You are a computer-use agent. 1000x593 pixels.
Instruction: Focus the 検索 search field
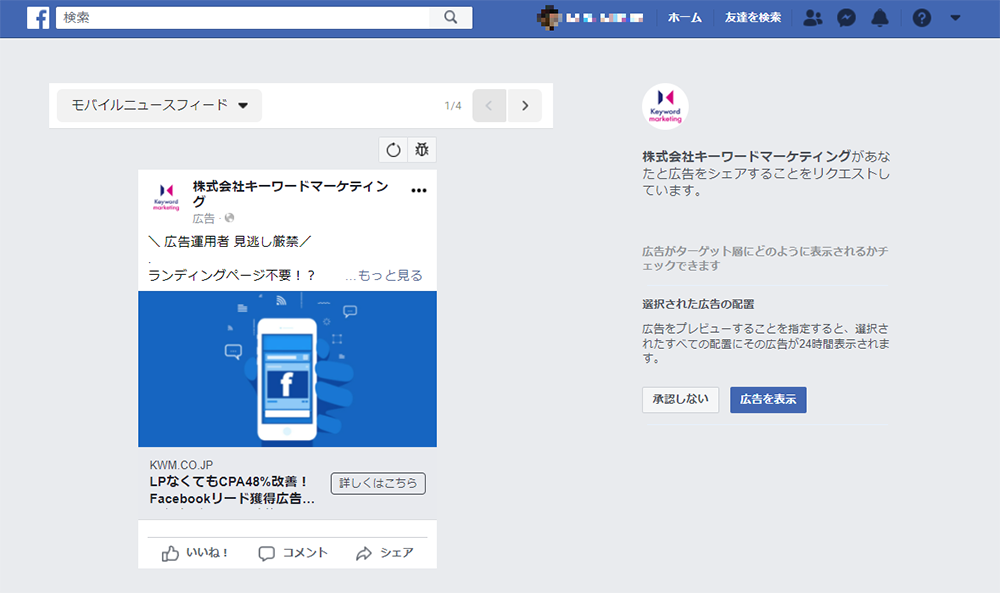point(242,18)
